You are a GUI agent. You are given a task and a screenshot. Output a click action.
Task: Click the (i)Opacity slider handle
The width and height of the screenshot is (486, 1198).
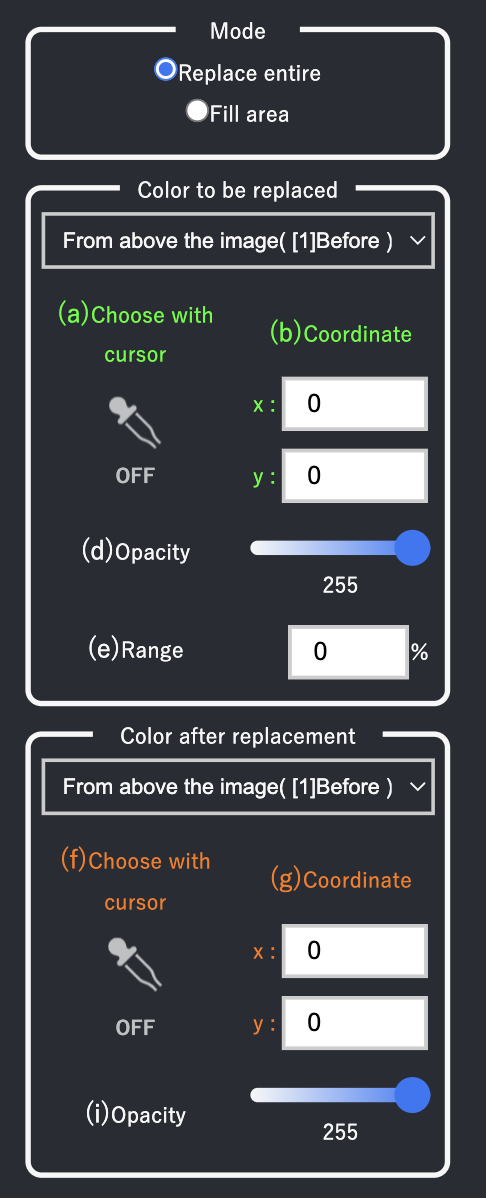[x=414, y=1095]
